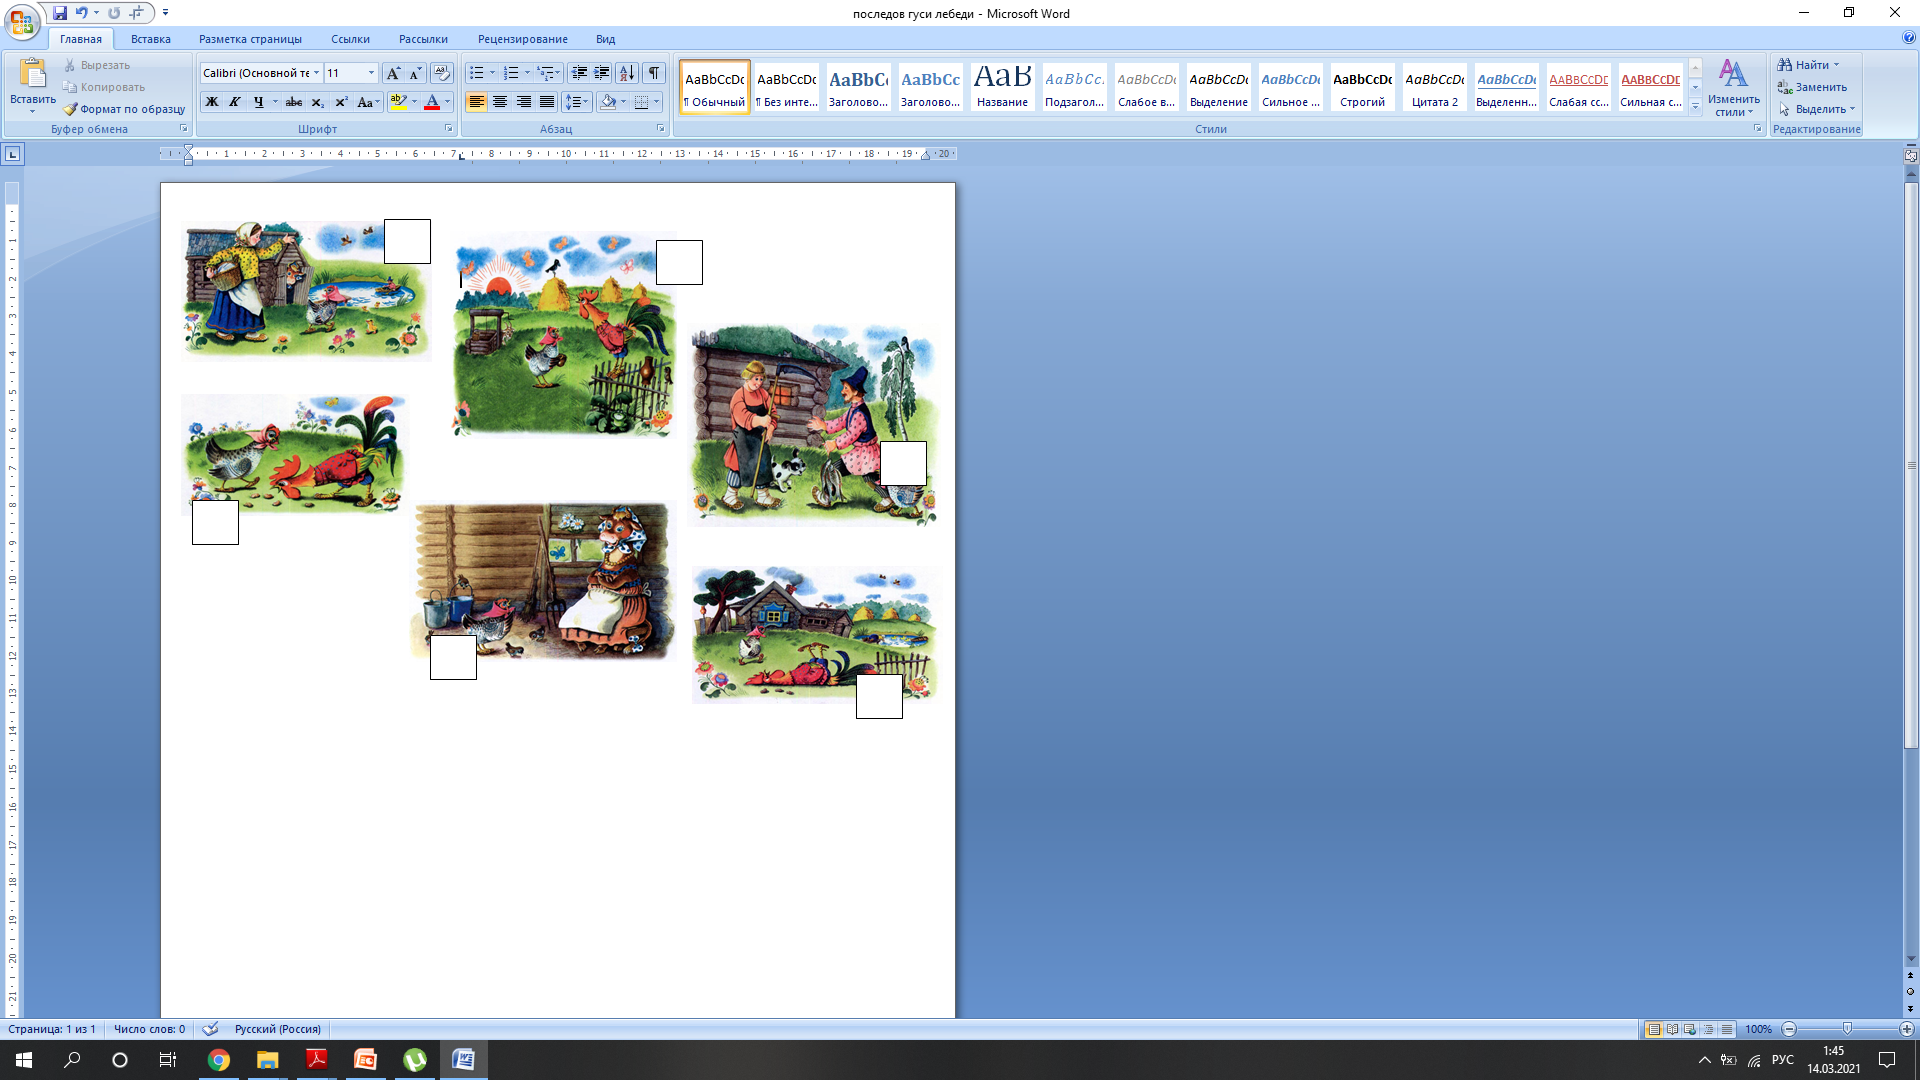This screenshot has width=1920, height=1080.
Task: Open the Вставка ribbon tab
Action: click(151, 39)
